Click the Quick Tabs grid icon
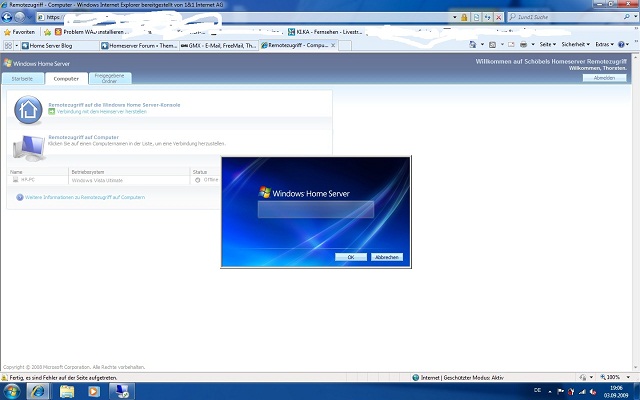This screenshot has height=400, width=640. pyautogui.click(x=8, y=45)
